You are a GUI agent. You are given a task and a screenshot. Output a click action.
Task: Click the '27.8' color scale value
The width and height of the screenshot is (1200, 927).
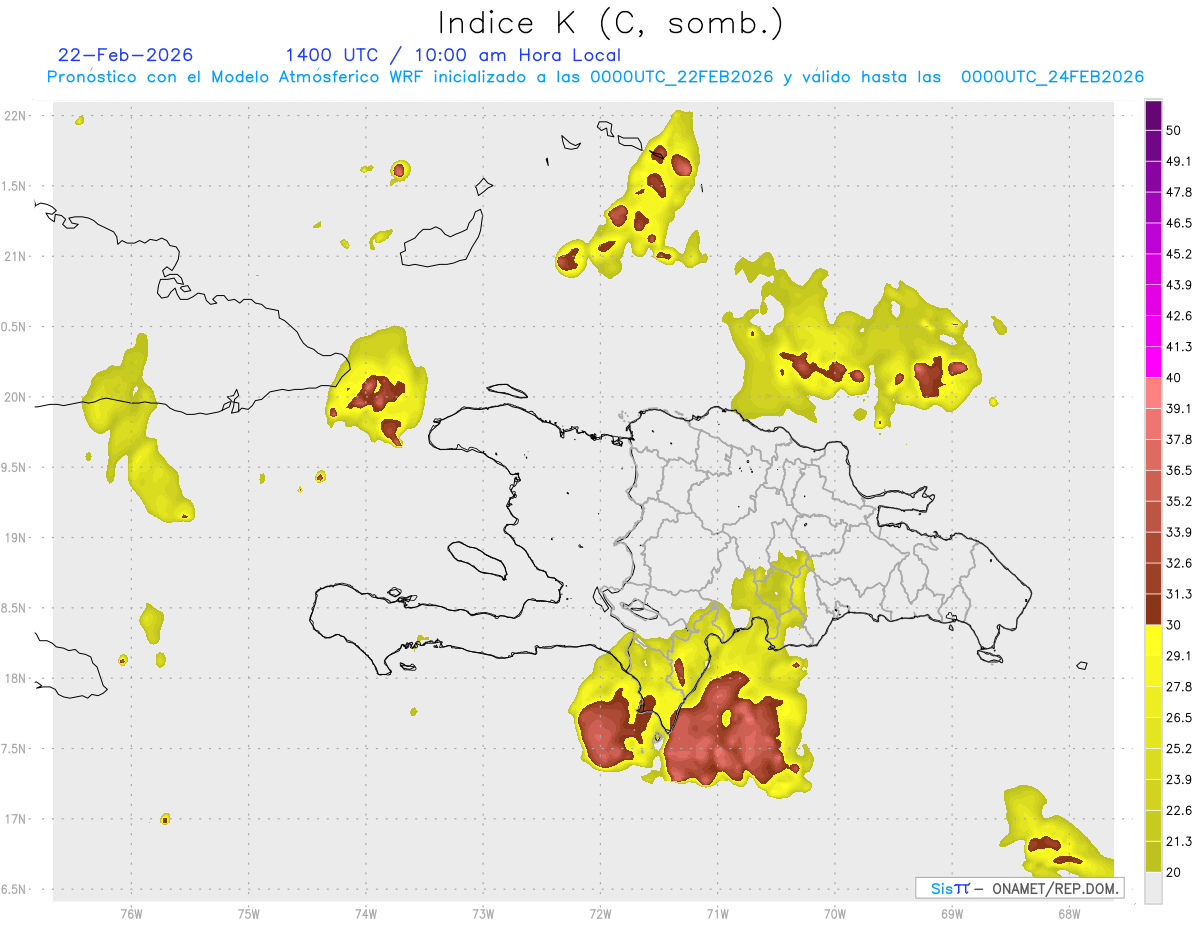click(1179, 687)
